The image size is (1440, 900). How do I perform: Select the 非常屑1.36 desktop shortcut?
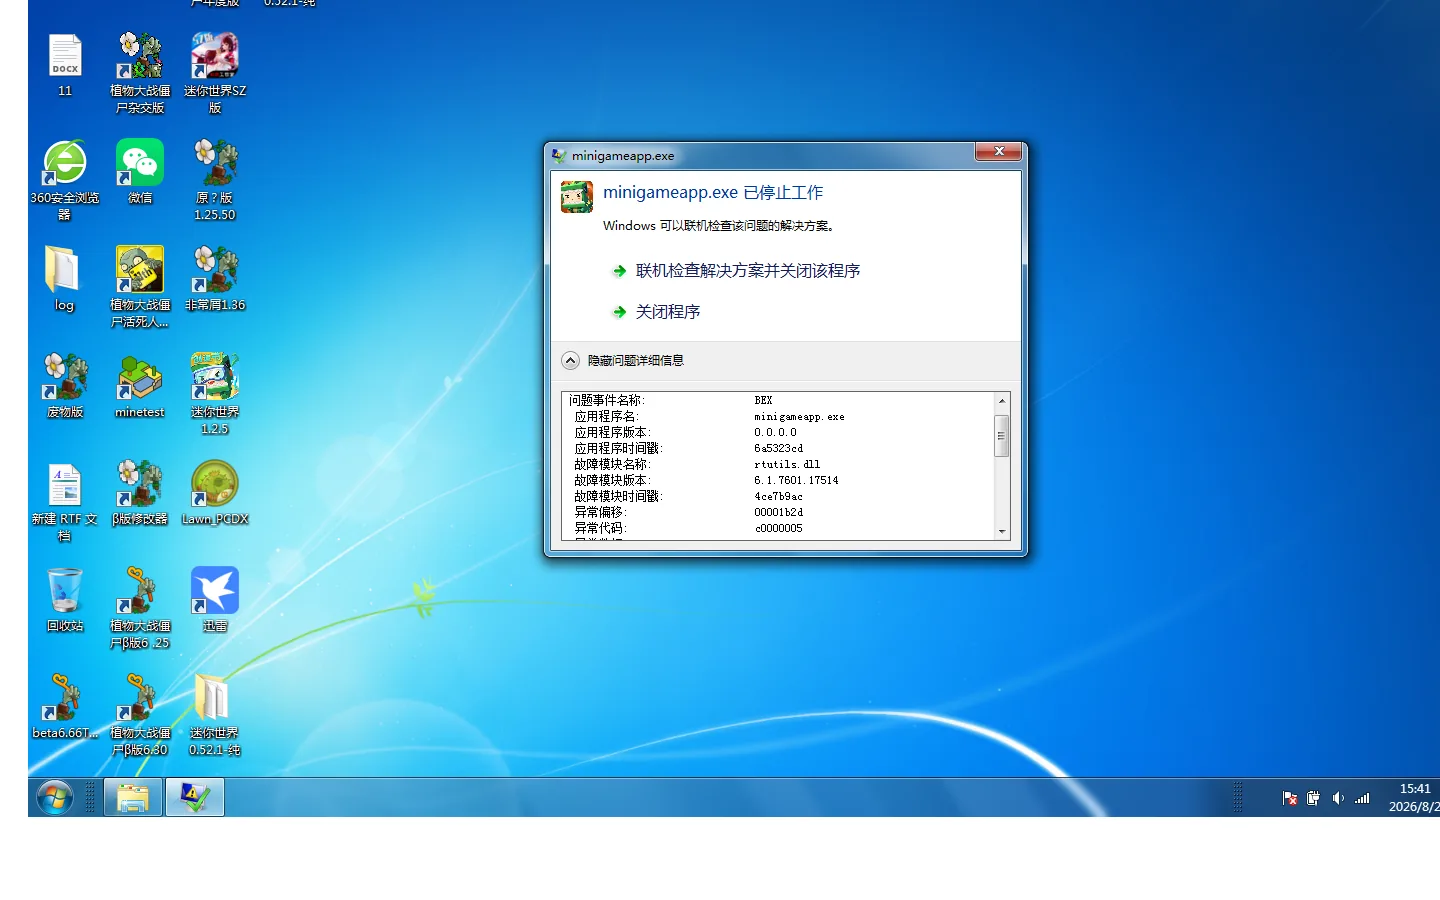(215, 279)
